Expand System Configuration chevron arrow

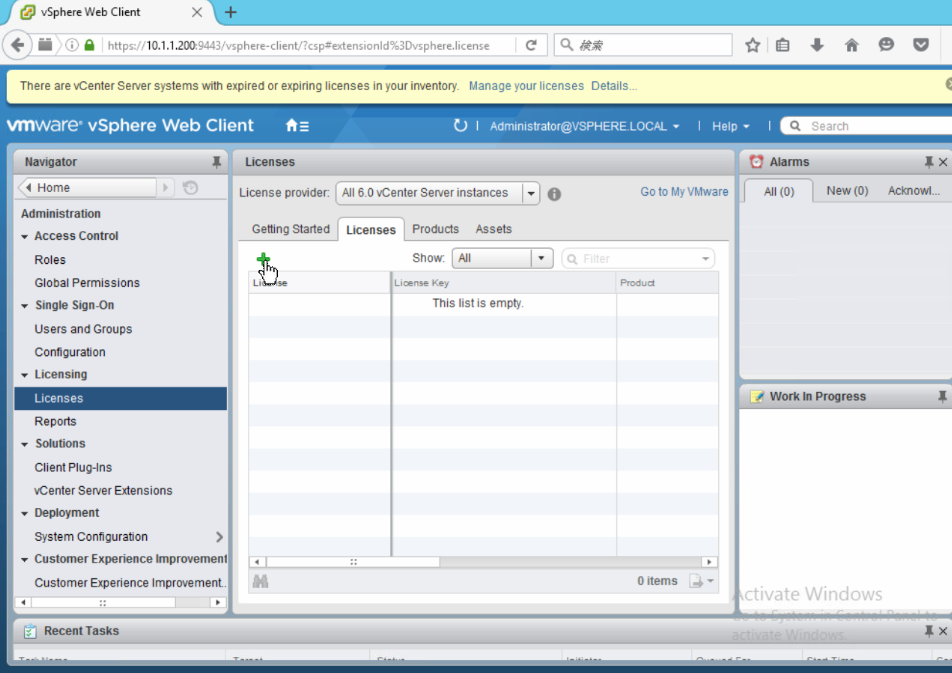point(219,537)
